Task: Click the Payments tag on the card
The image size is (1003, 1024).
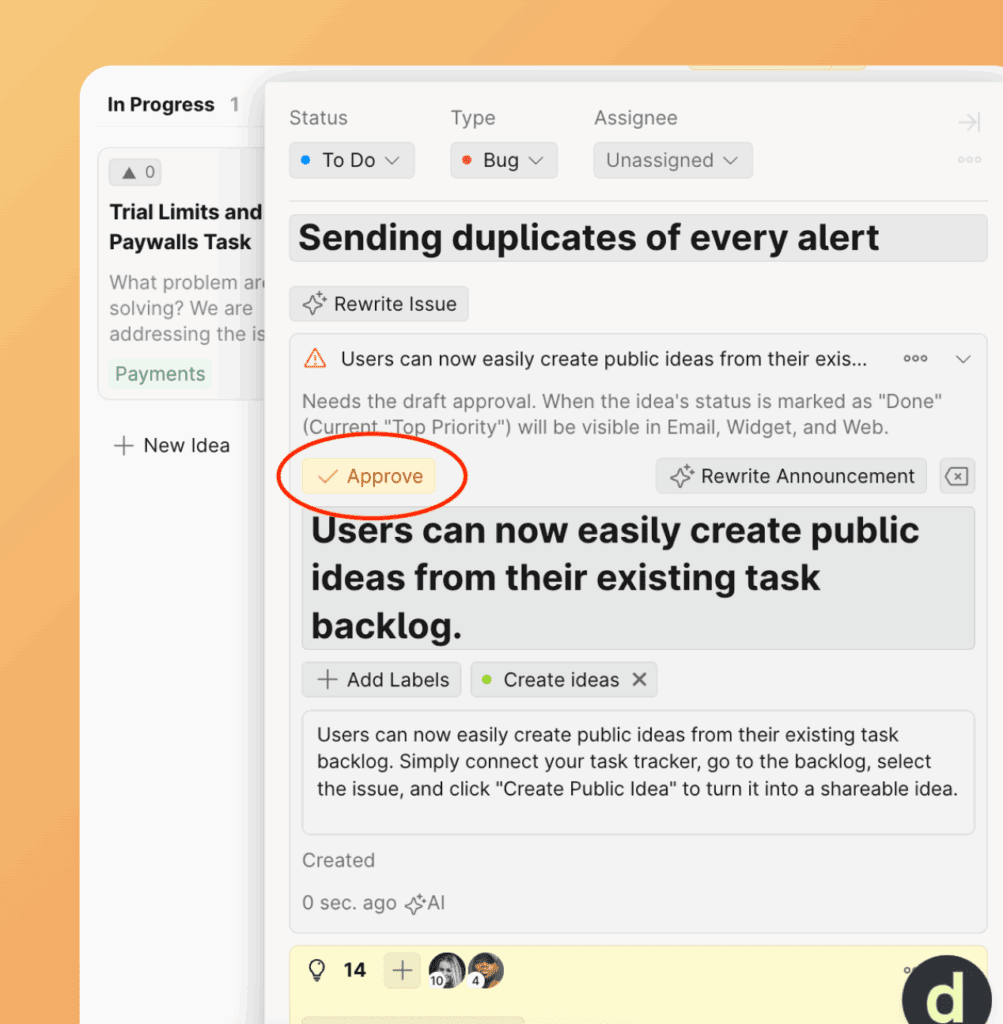Action: (160, 374)
